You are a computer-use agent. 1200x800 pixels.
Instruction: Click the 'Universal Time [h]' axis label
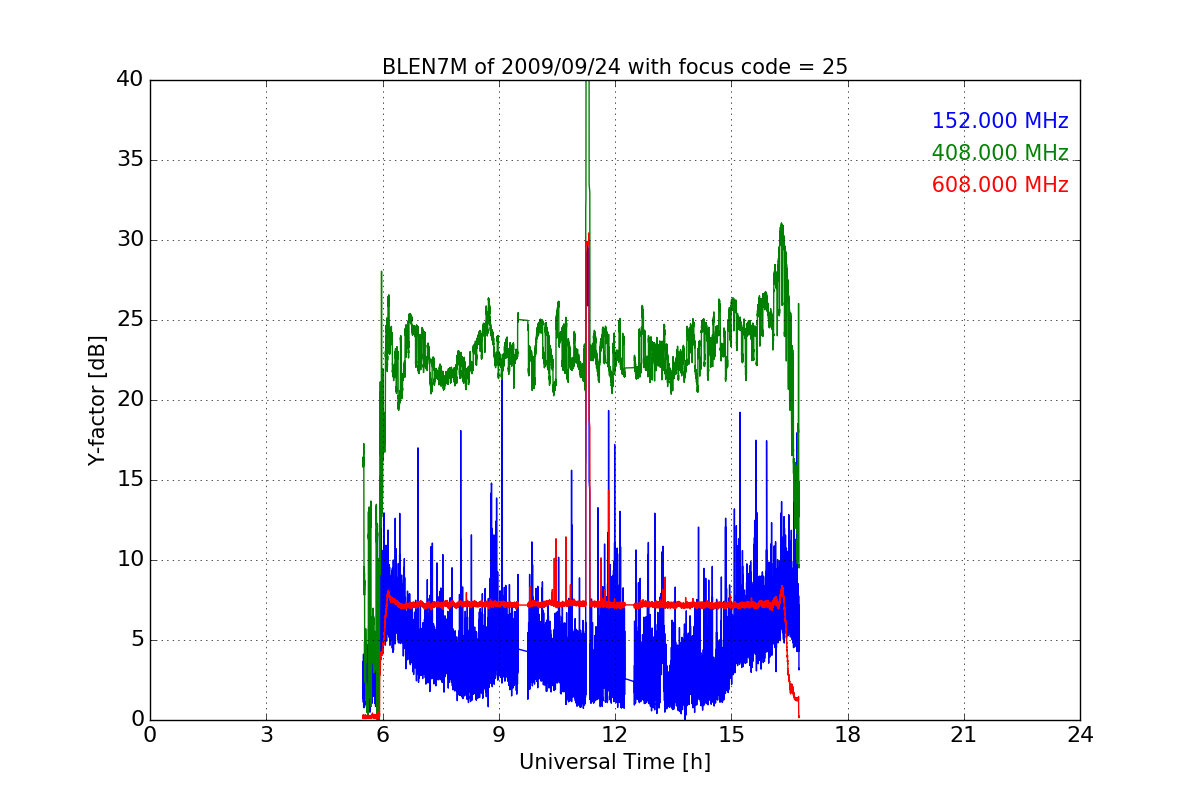615,762
